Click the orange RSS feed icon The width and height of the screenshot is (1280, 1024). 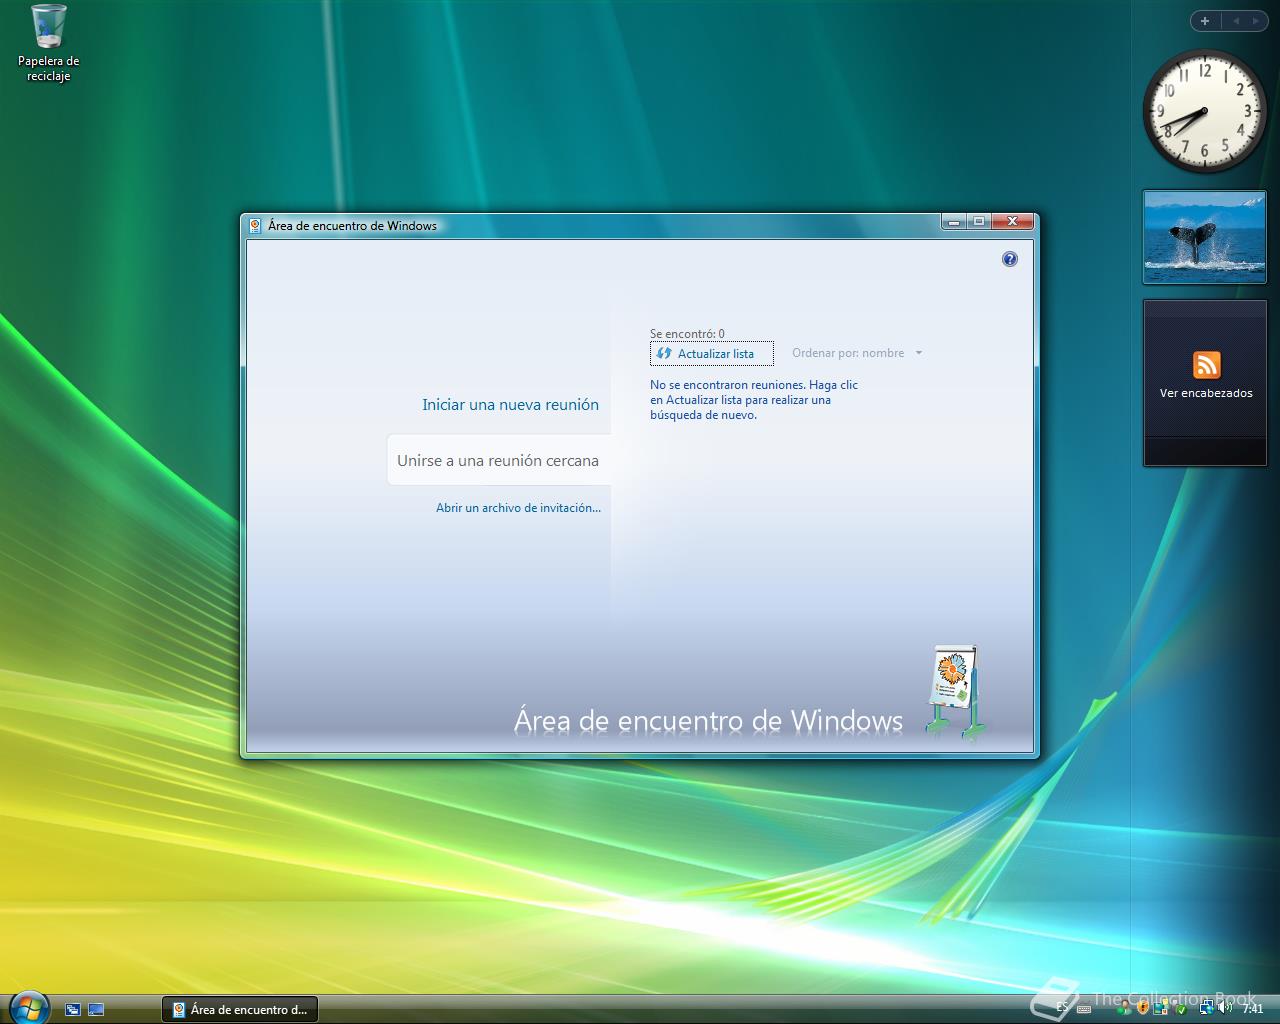pyautogui.click(x=1206, y=364)
